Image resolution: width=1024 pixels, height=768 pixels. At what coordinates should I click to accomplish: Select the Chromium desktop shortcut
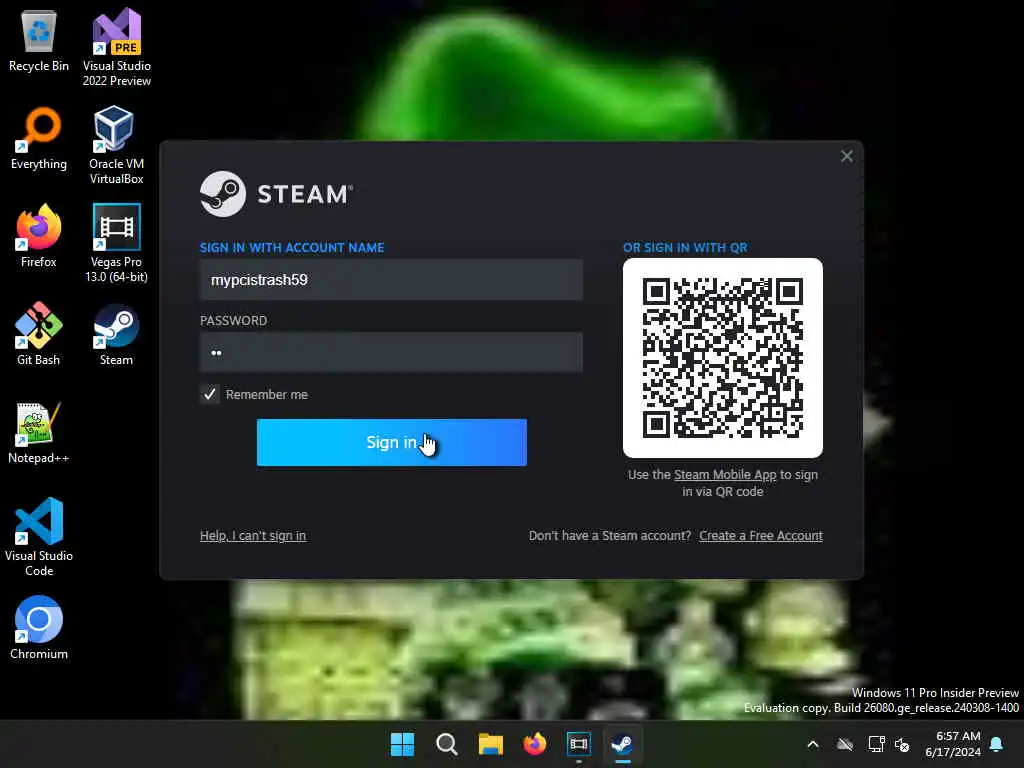39,628
